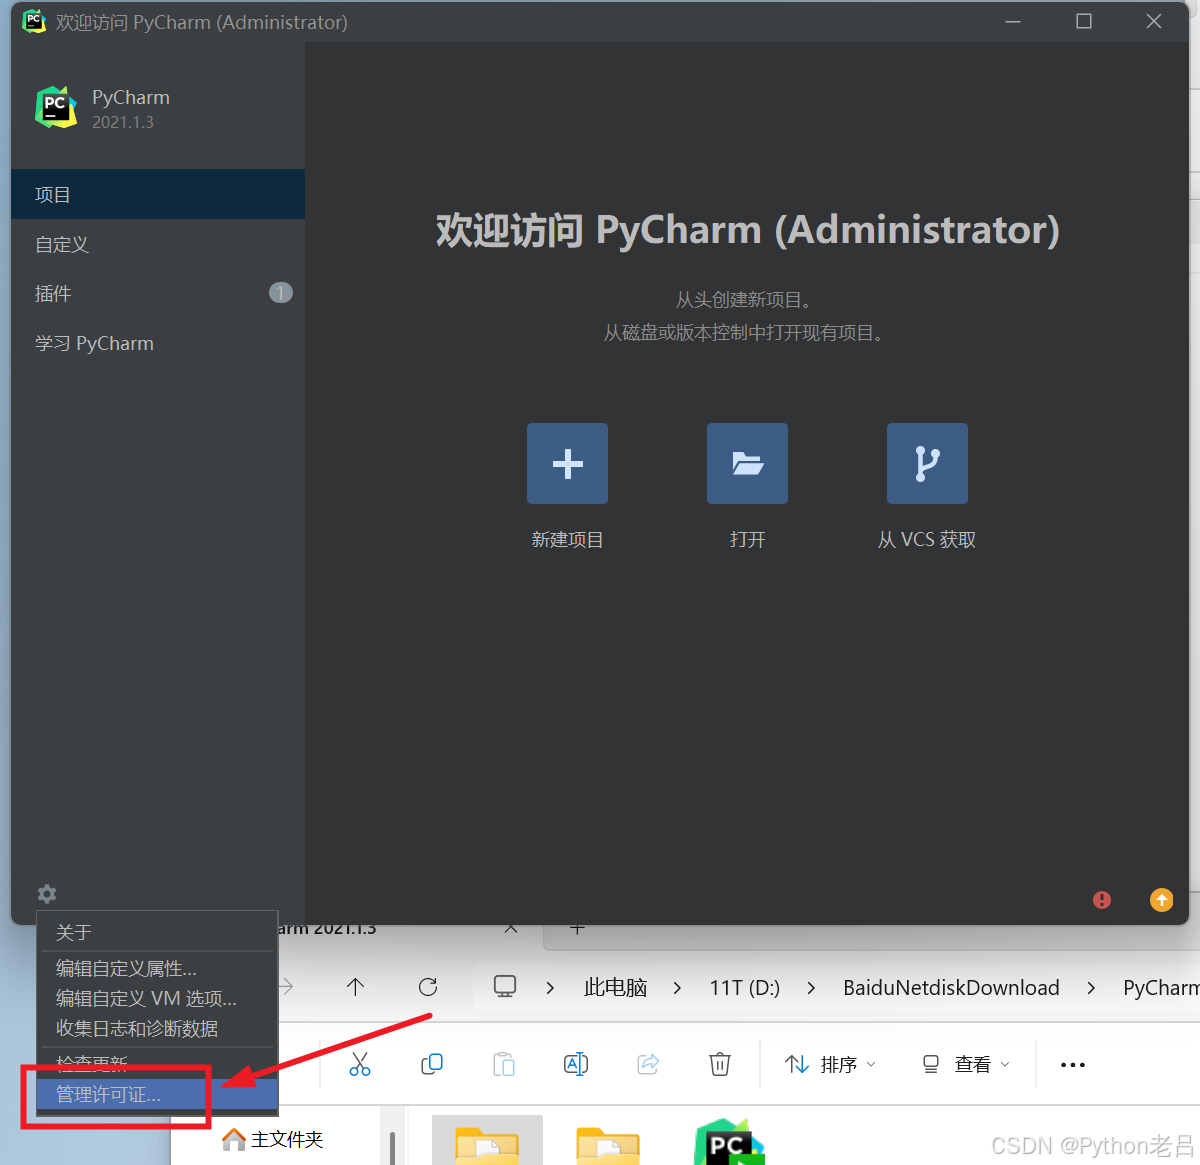Click the share icon in Explorer toolbar
The height and width of the screenshot is (1165, 1200).
click(648, 1064)
